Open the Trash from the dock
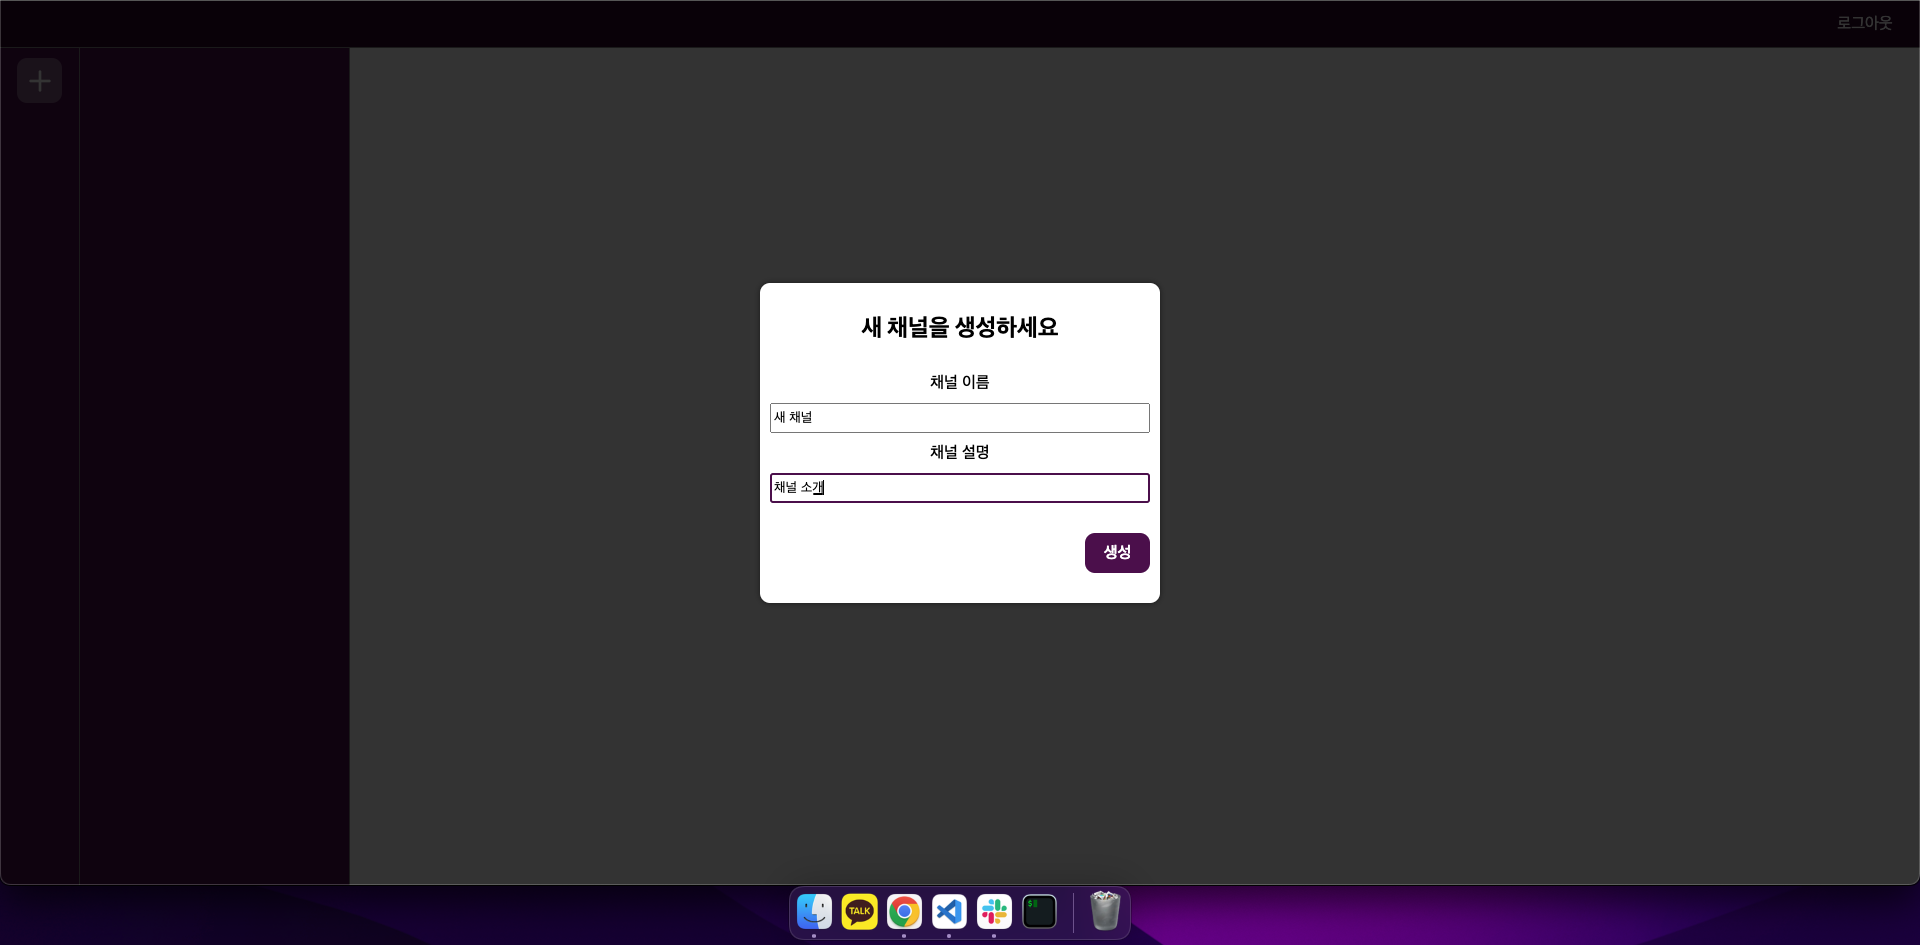1920x945 pixels. pyautogui.click(x=1104, y=911)
